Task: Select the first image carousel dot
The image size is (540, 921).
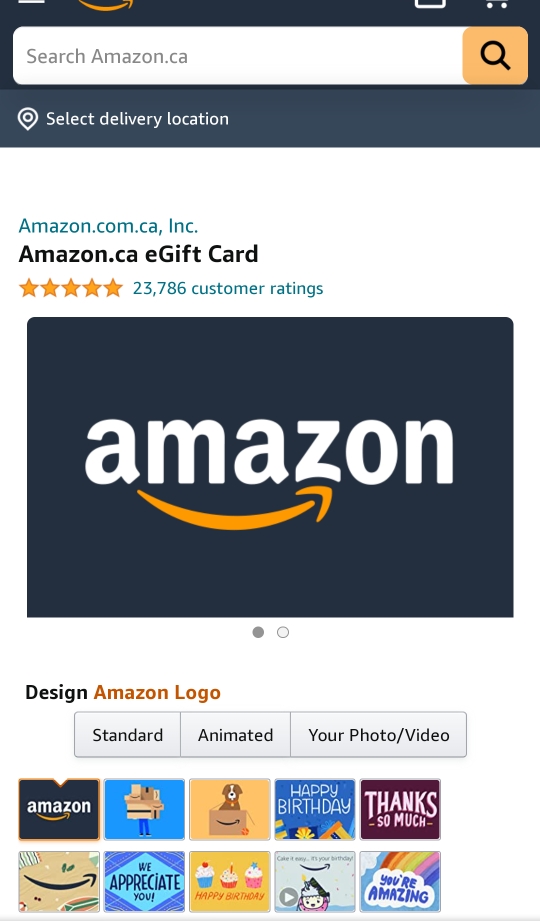Action: pyautogui.click(x=258, y=632)
